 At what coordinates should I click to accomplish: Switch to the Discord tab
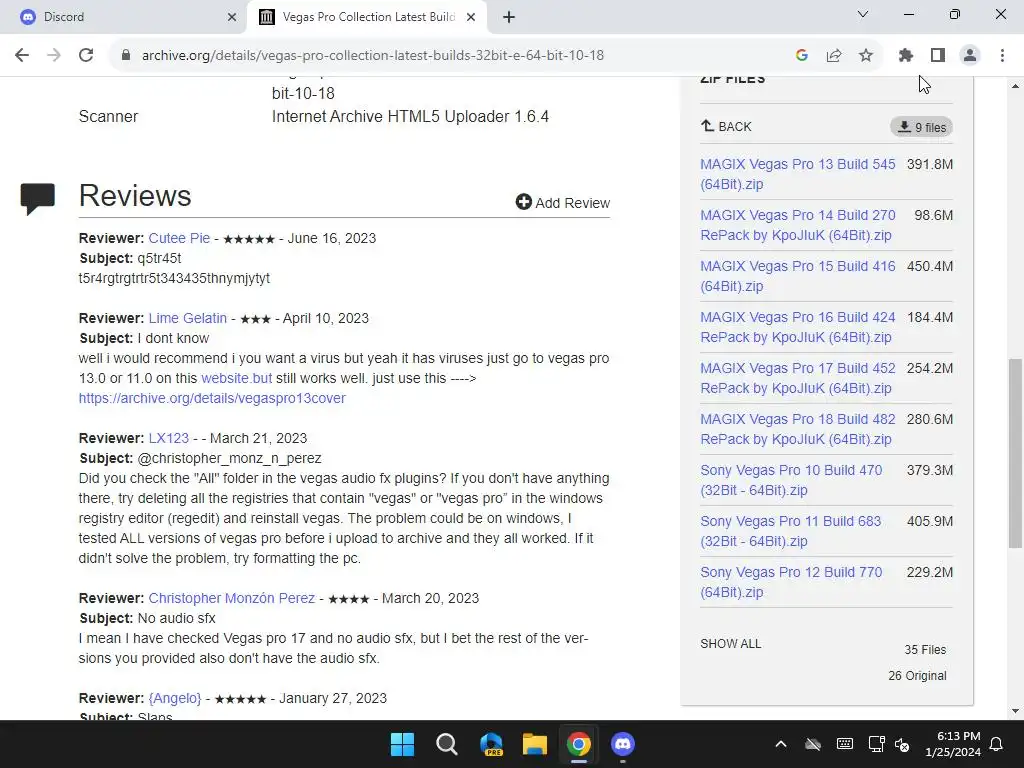click(x=122, y=17)
